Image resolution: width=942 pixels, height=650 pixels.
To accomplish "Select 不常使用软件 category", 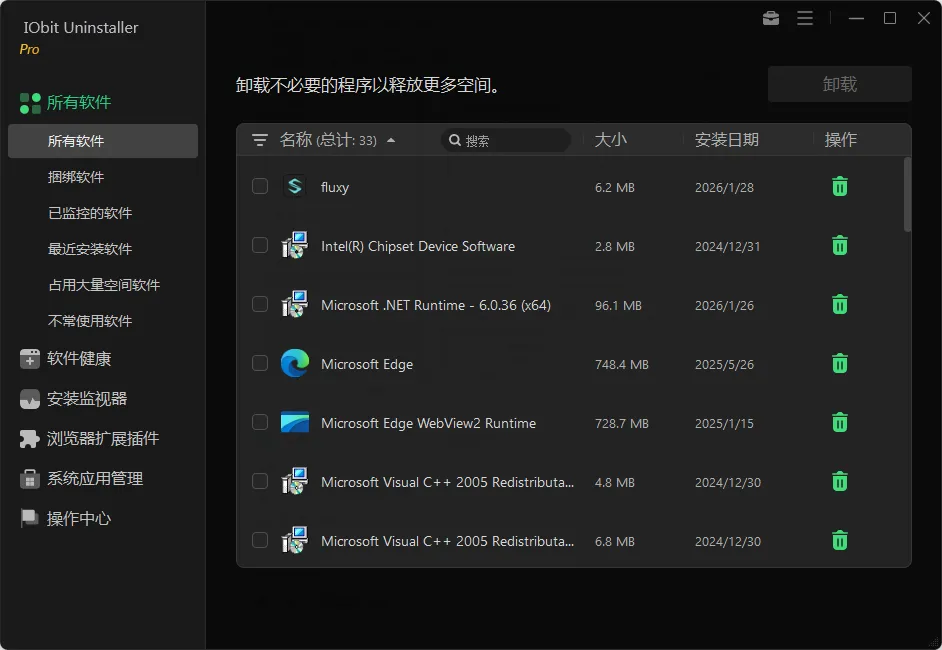I will 90,321.
